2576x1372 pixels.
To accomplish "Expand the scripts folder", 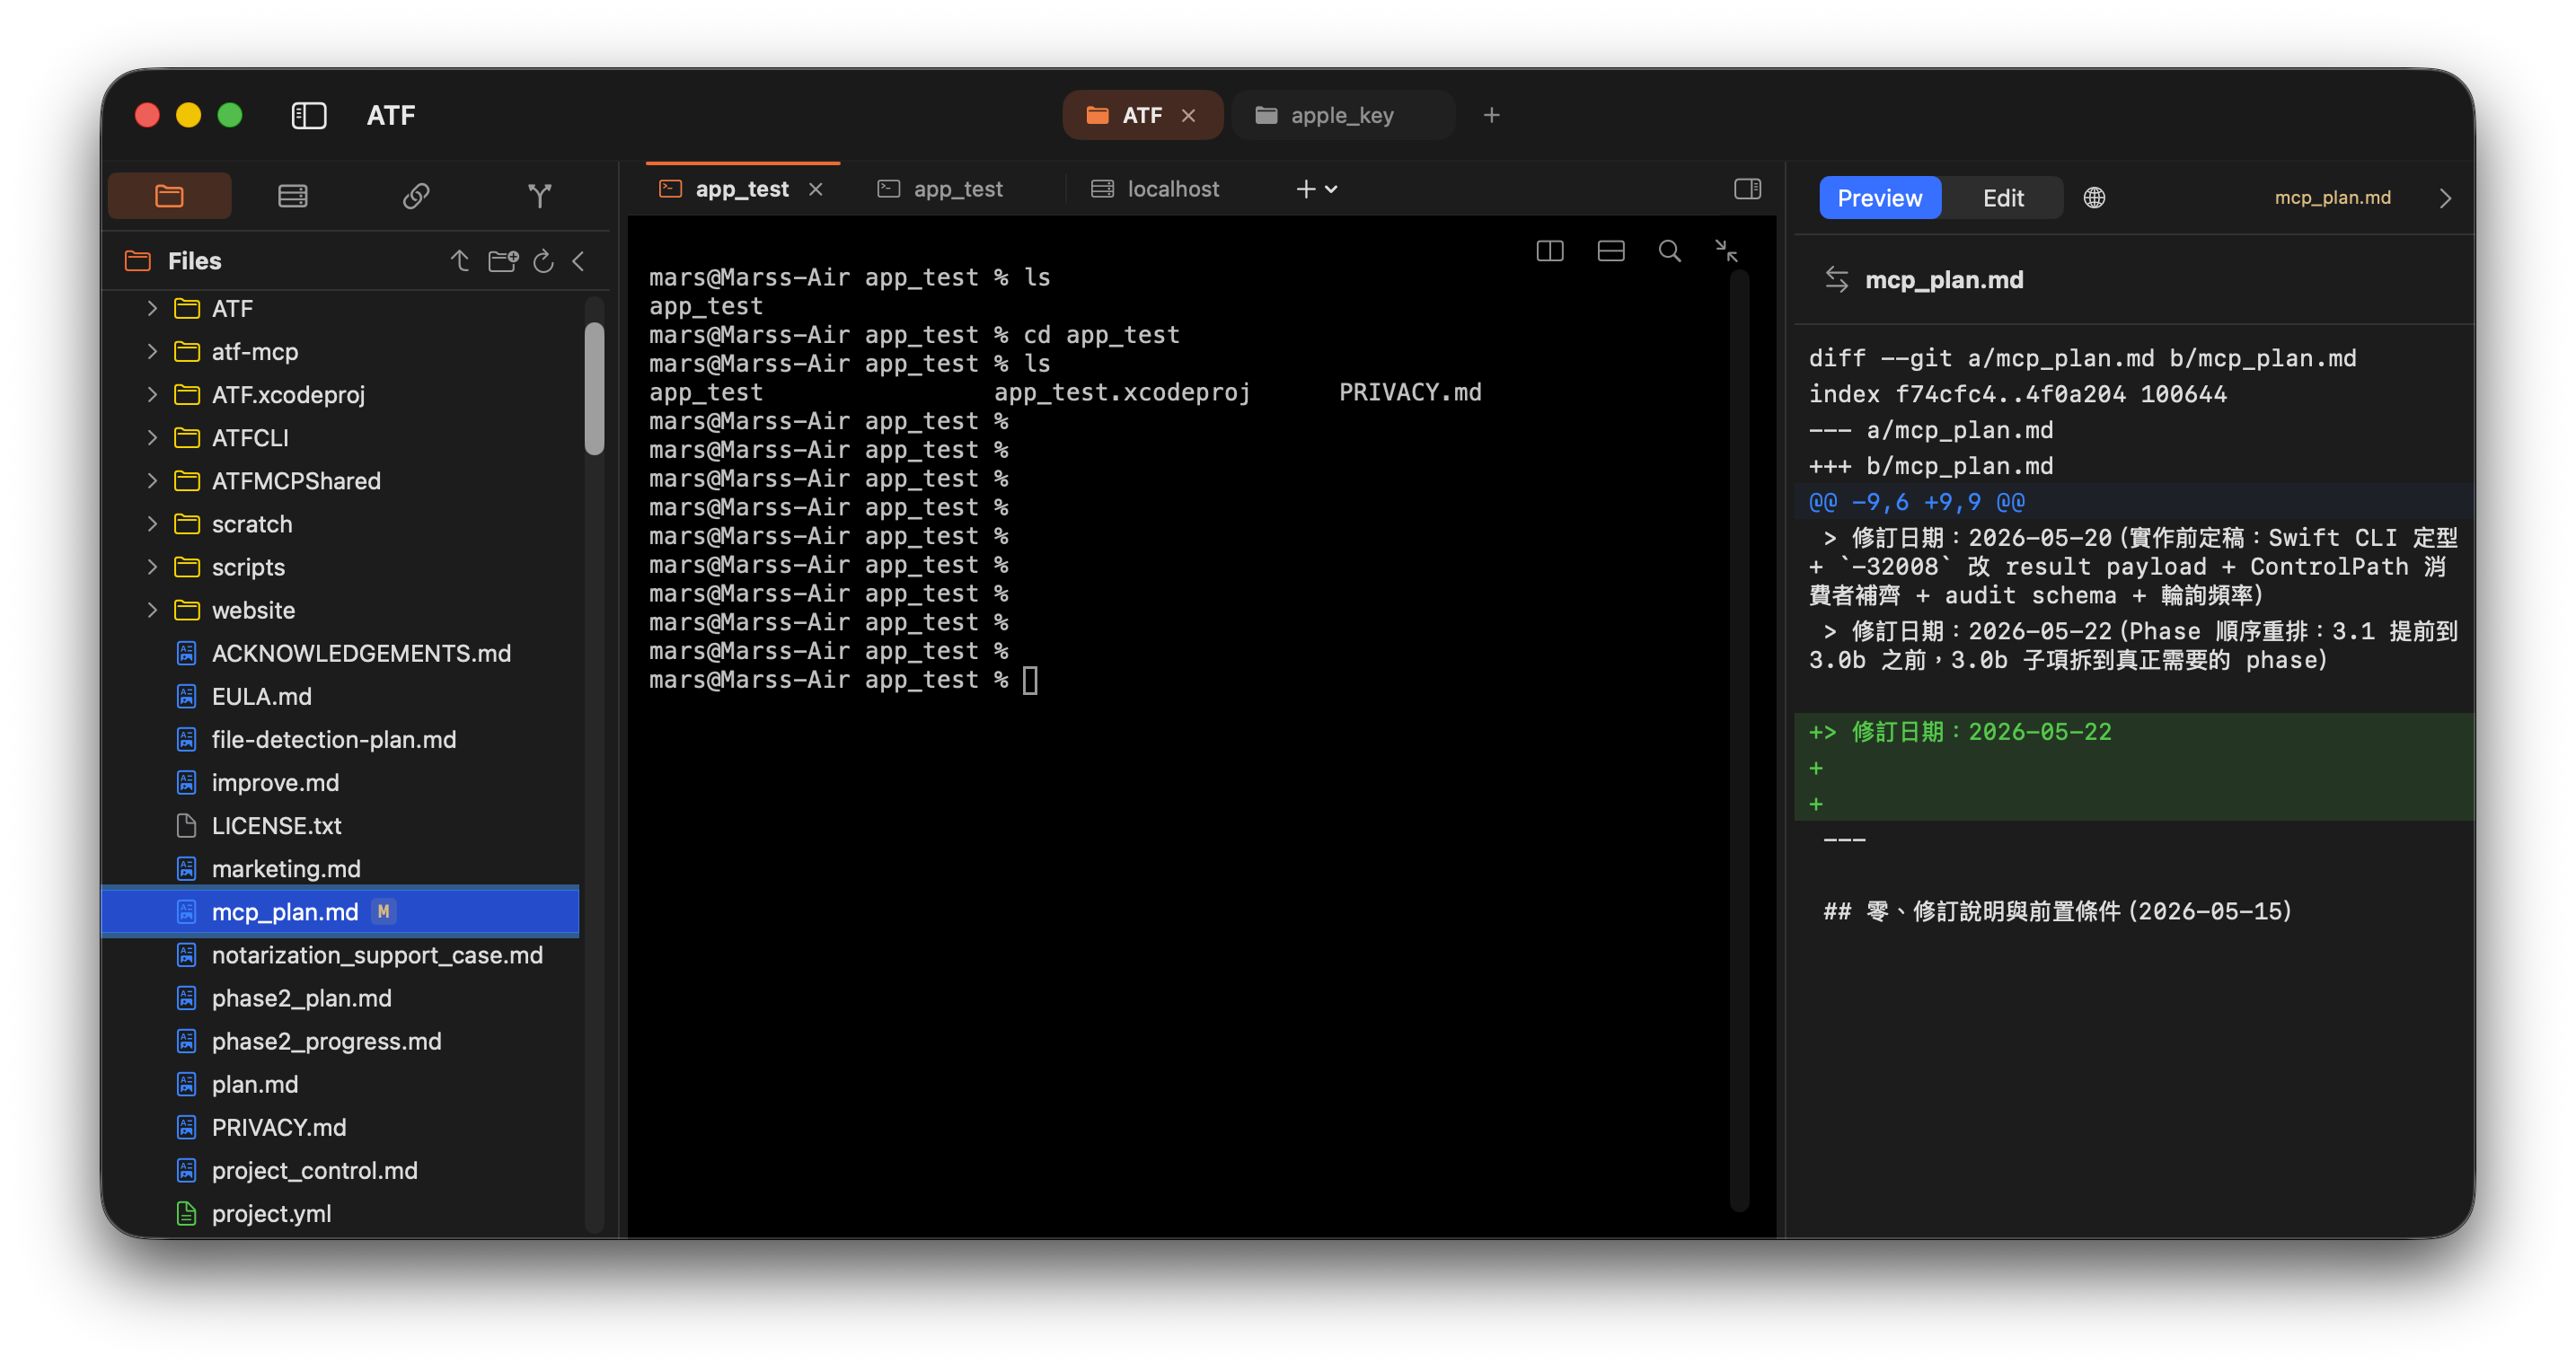I will click(x=152, y=567).
